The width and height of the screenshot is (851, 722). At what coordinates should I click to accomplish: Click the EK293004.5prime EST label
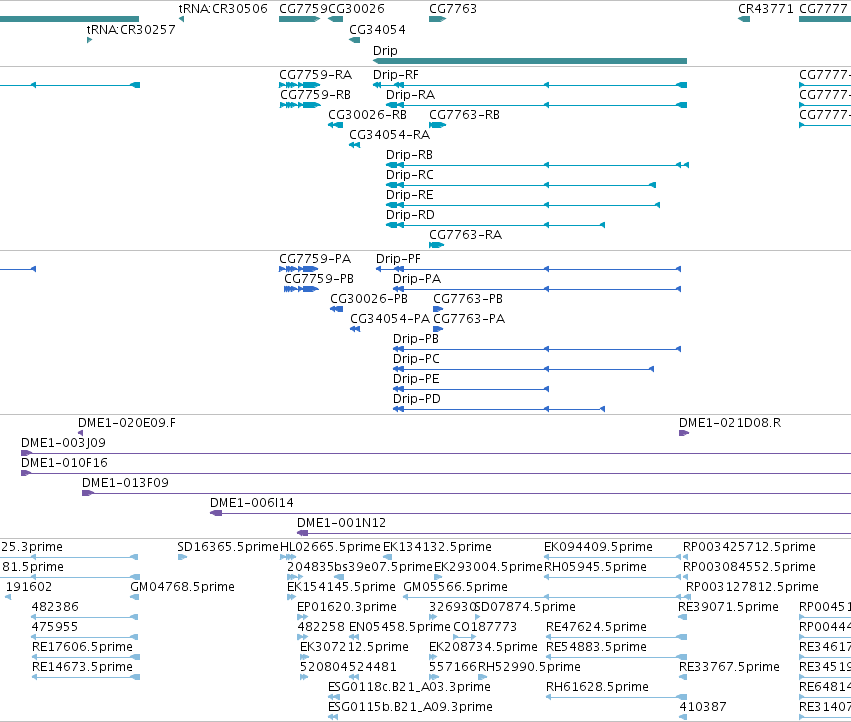tap(488, 567)
